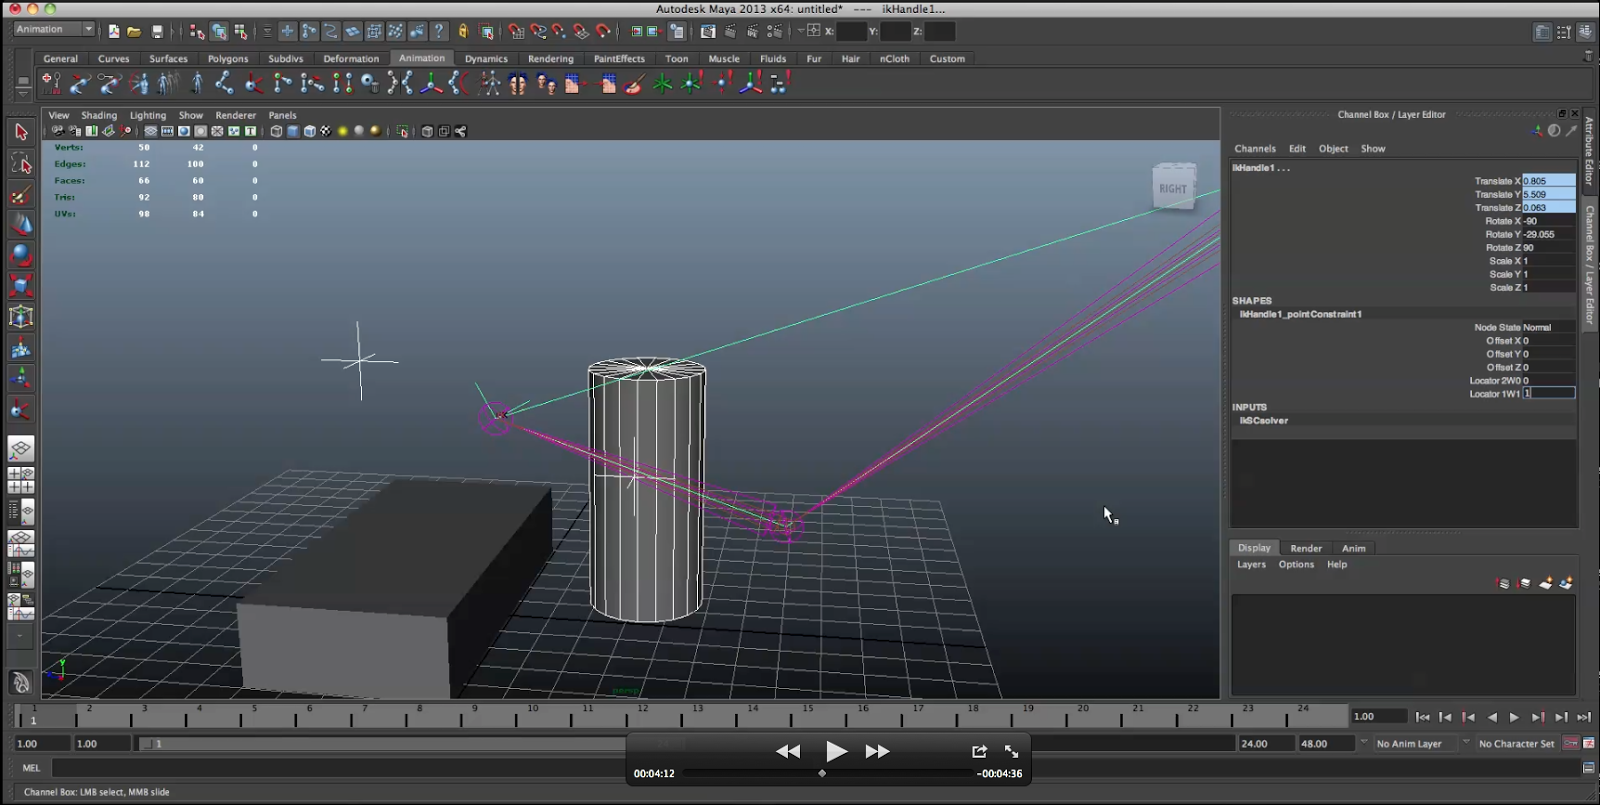This screenshot has width=1600, height=805.
Task: Switch to the Anim layer tab
Action: pos(1353,548)
